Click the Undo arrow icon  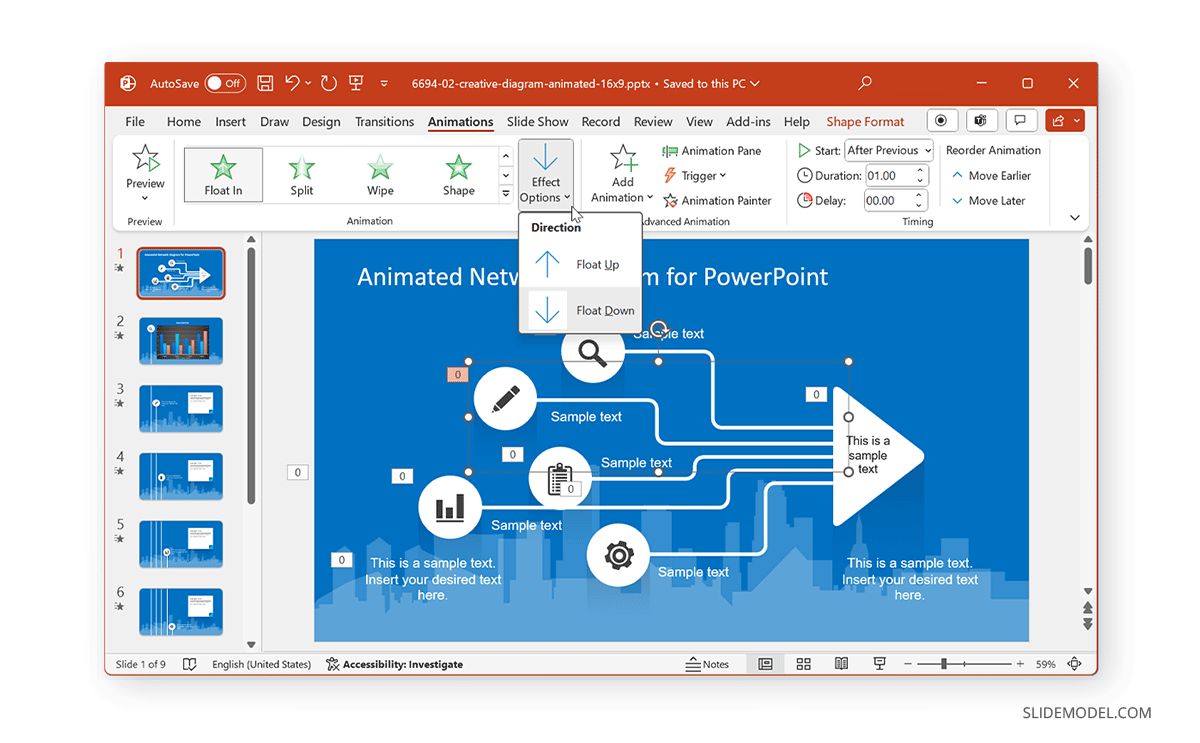pos(292,84)
